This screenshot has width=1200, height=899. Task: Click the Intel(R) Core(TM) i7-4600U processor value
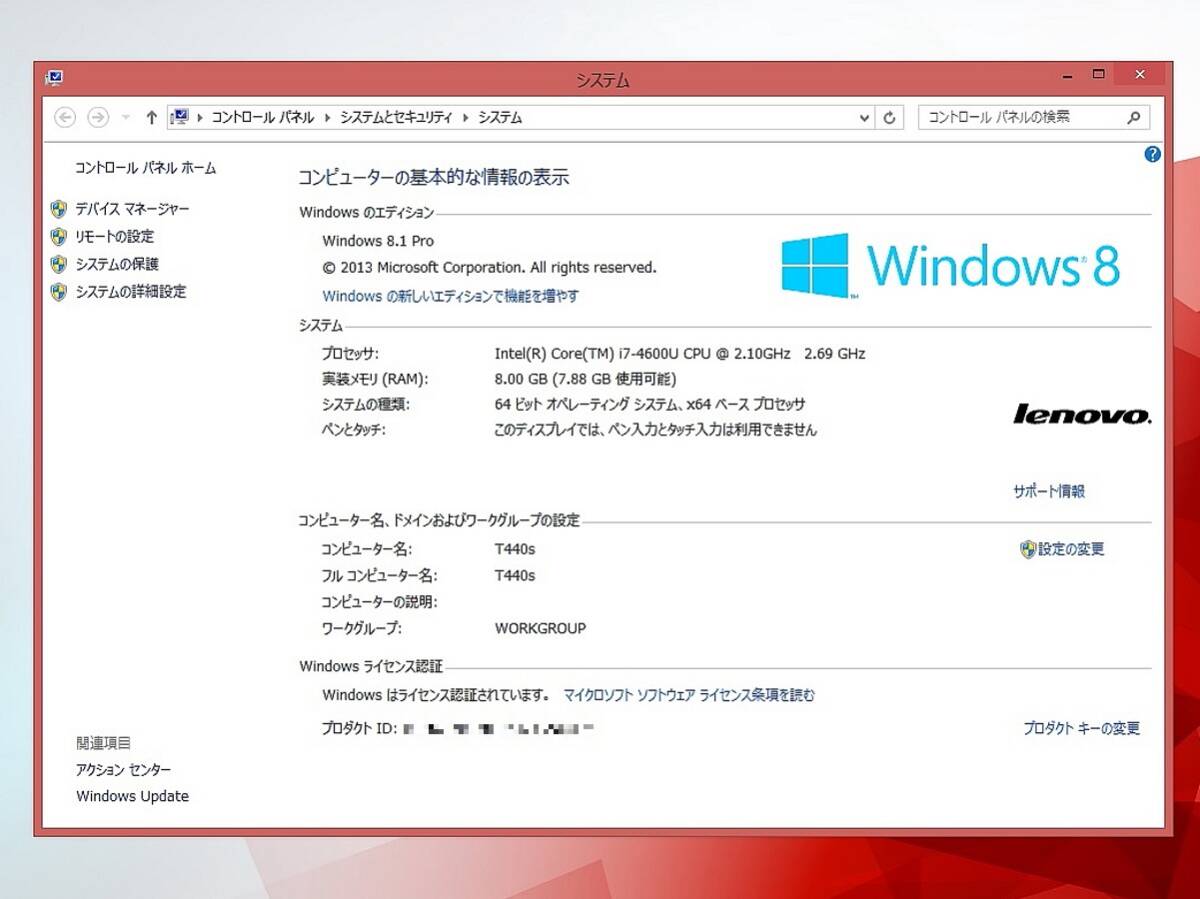[x=680, y=353]
